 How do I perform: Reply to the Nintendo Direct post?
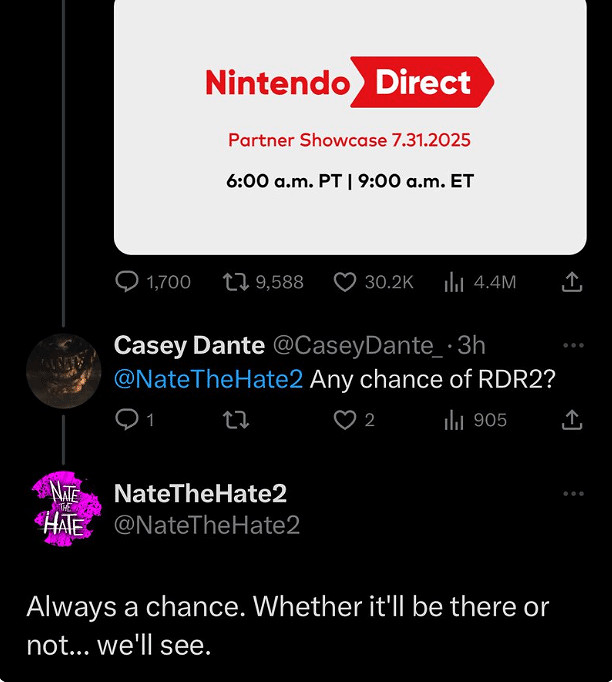tap(128, 282)
